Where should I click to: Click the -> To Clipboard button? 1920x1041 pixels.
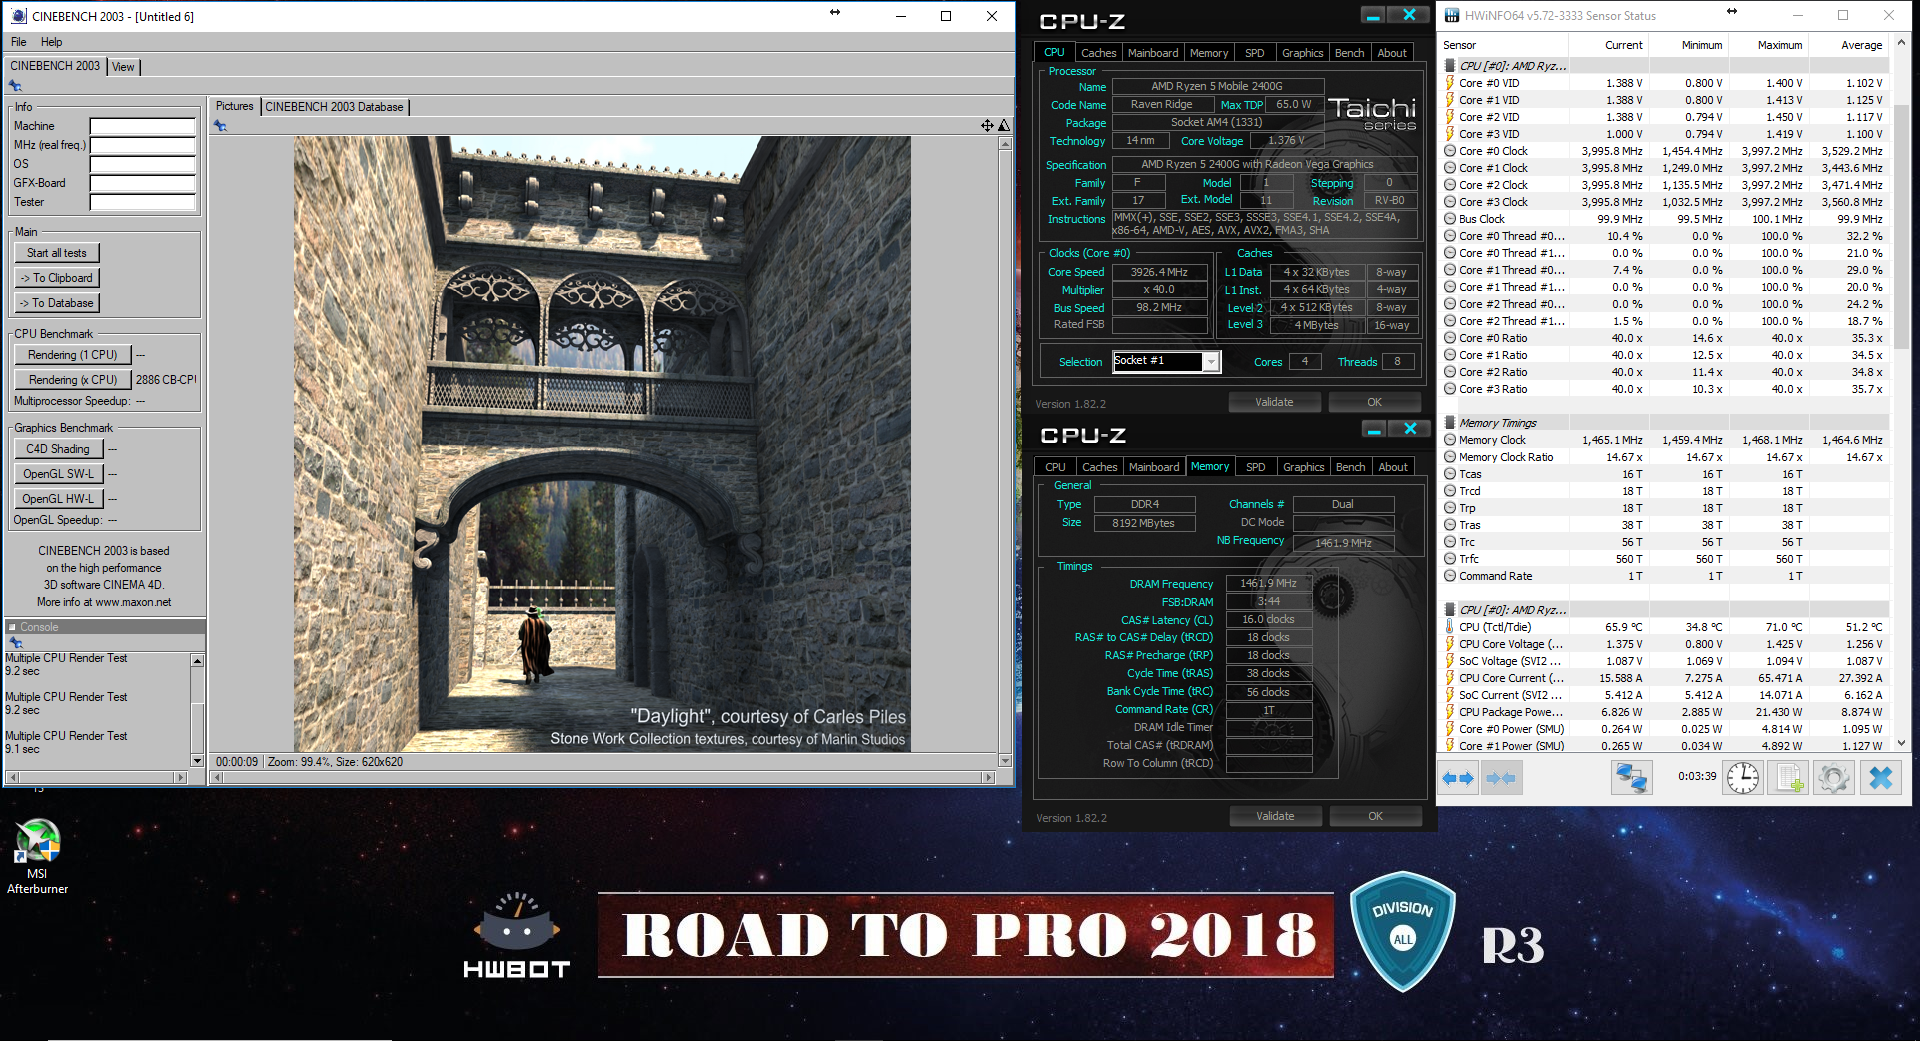pyautogui.click(x=57, y=278)
